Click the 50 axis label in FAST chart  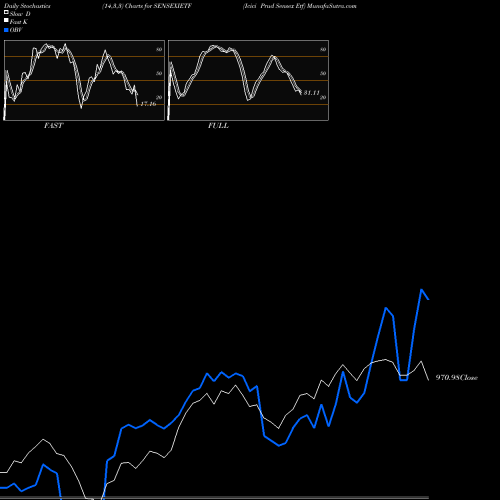coord(159,74)
